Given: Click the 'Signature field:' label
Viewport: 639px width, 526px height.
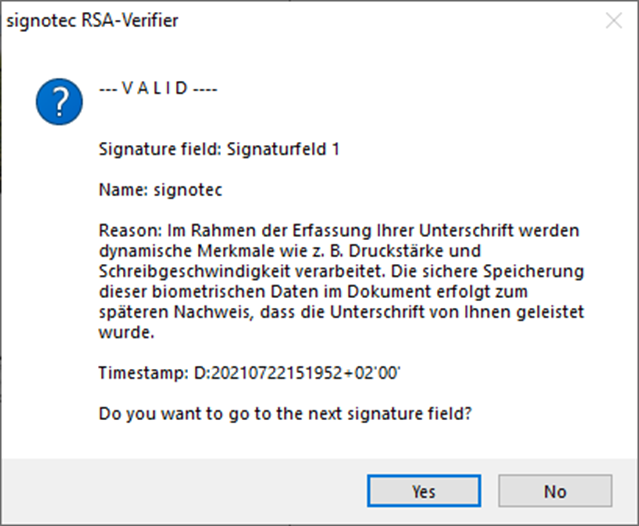Looking at the screenshot, I should coord(161,151).
